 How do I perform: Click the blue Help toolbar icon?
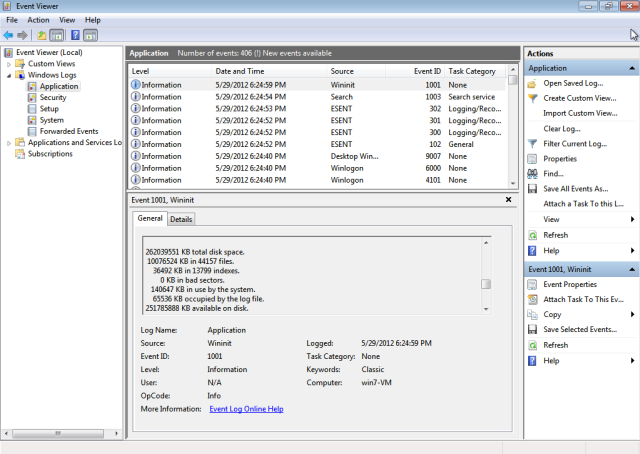click(x=76, y=36)
